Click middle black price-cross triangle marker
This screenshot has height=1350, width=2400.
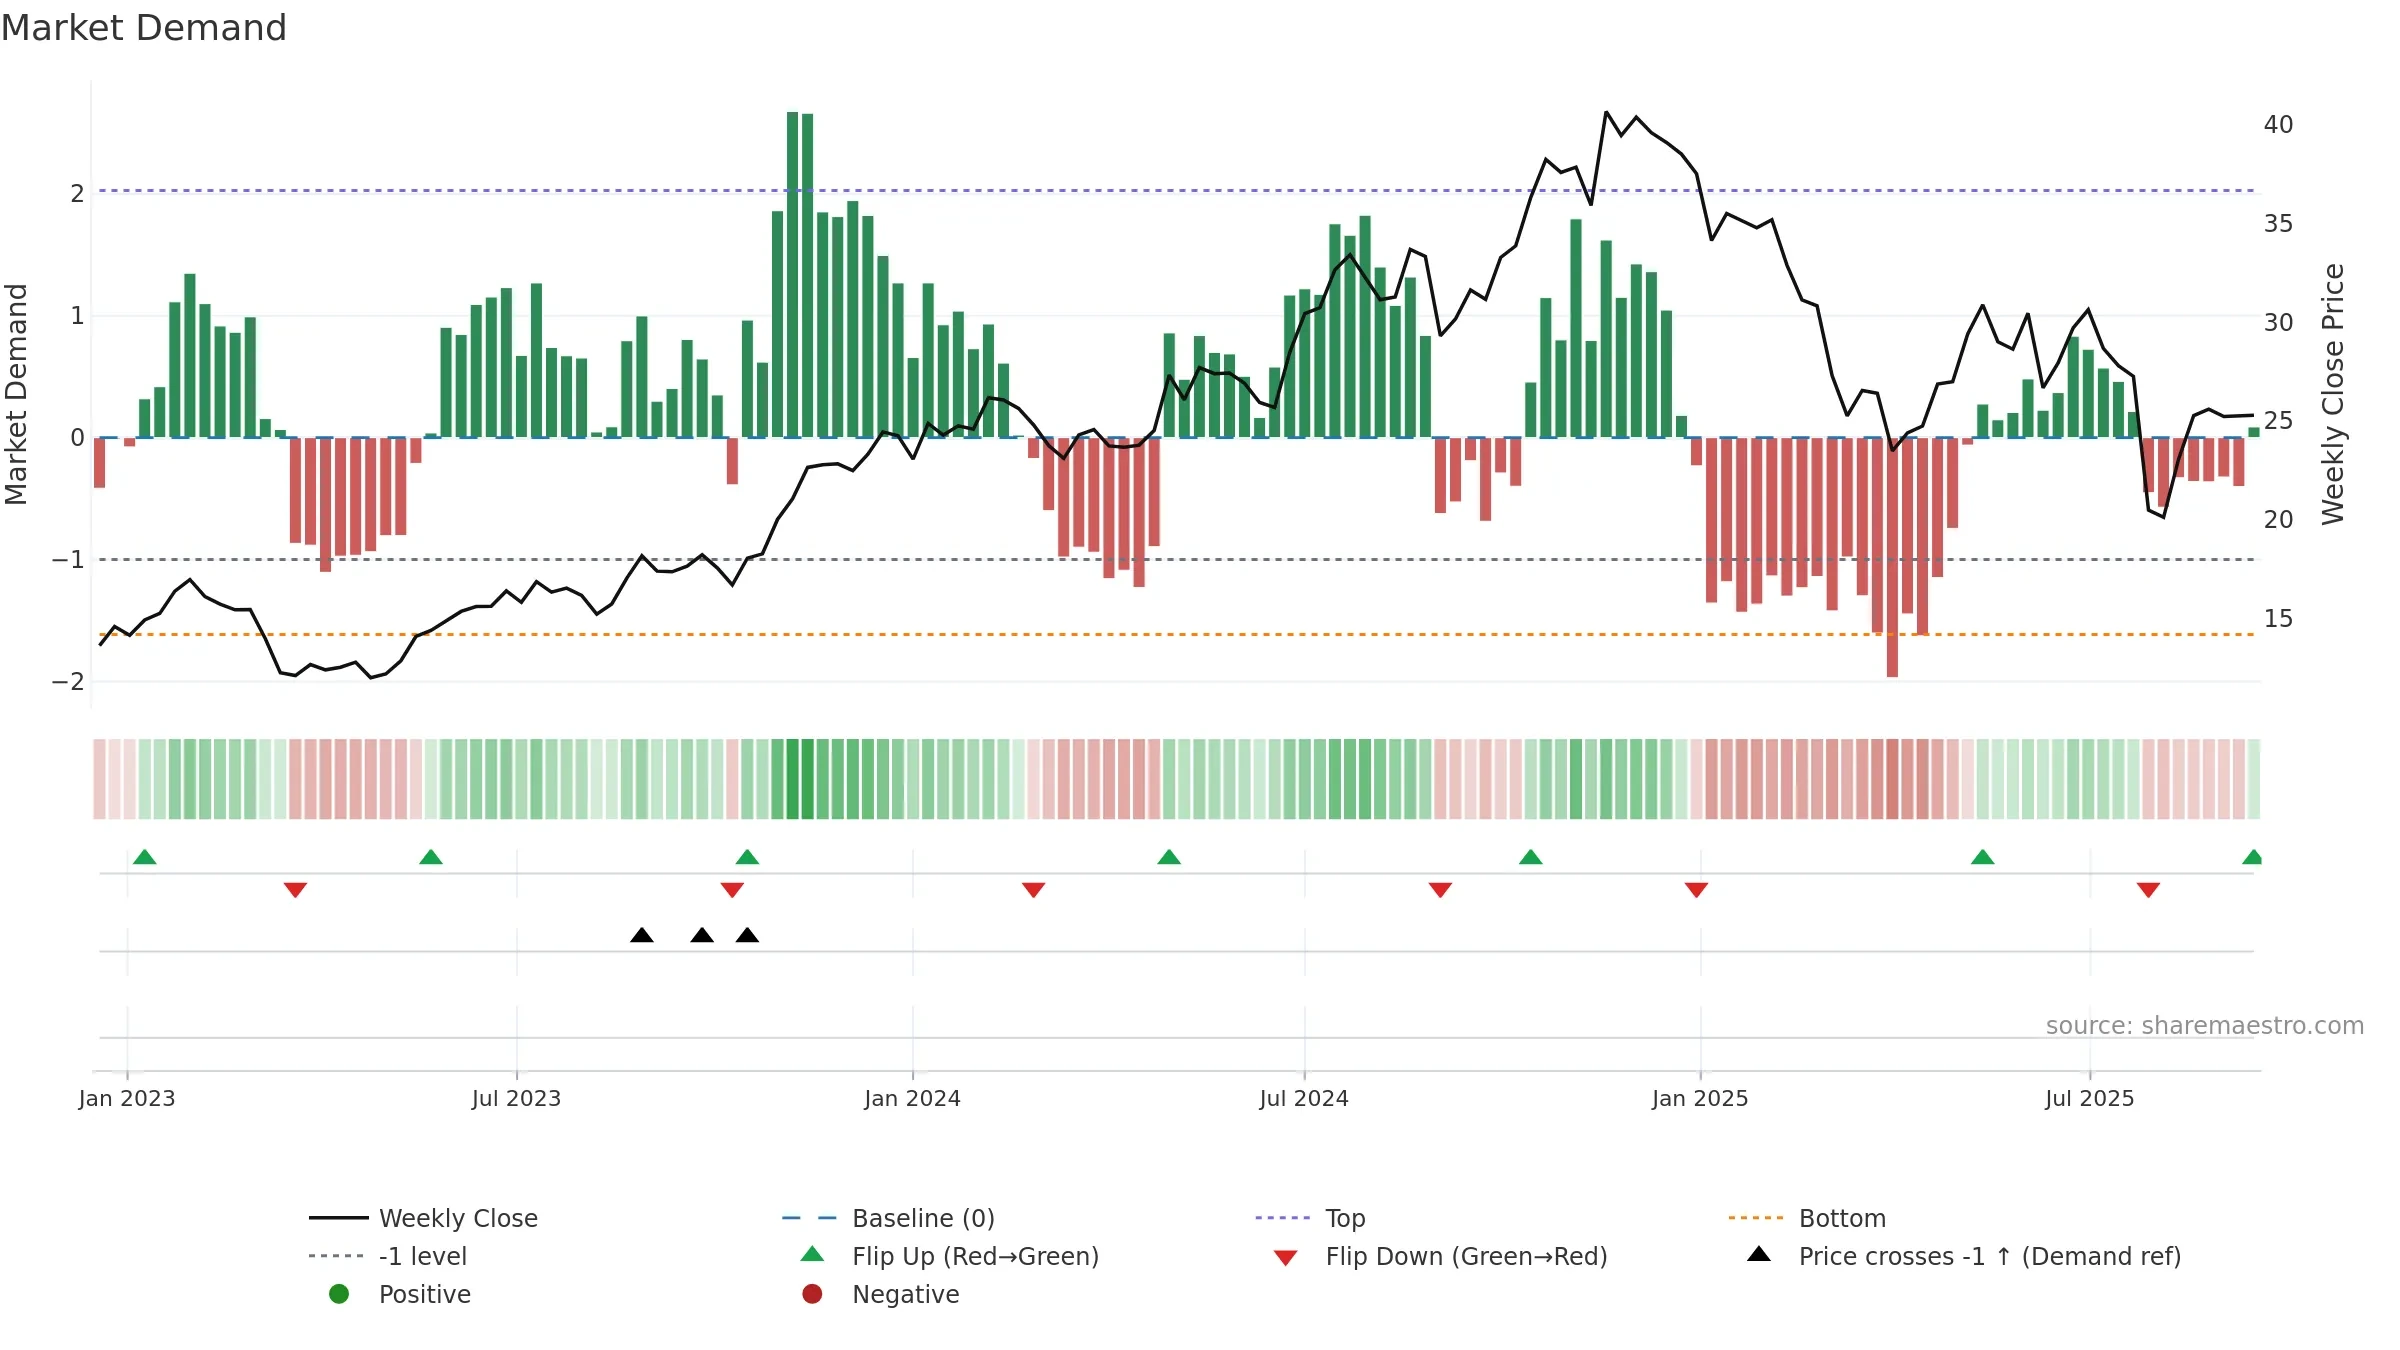tap(702, 935)
